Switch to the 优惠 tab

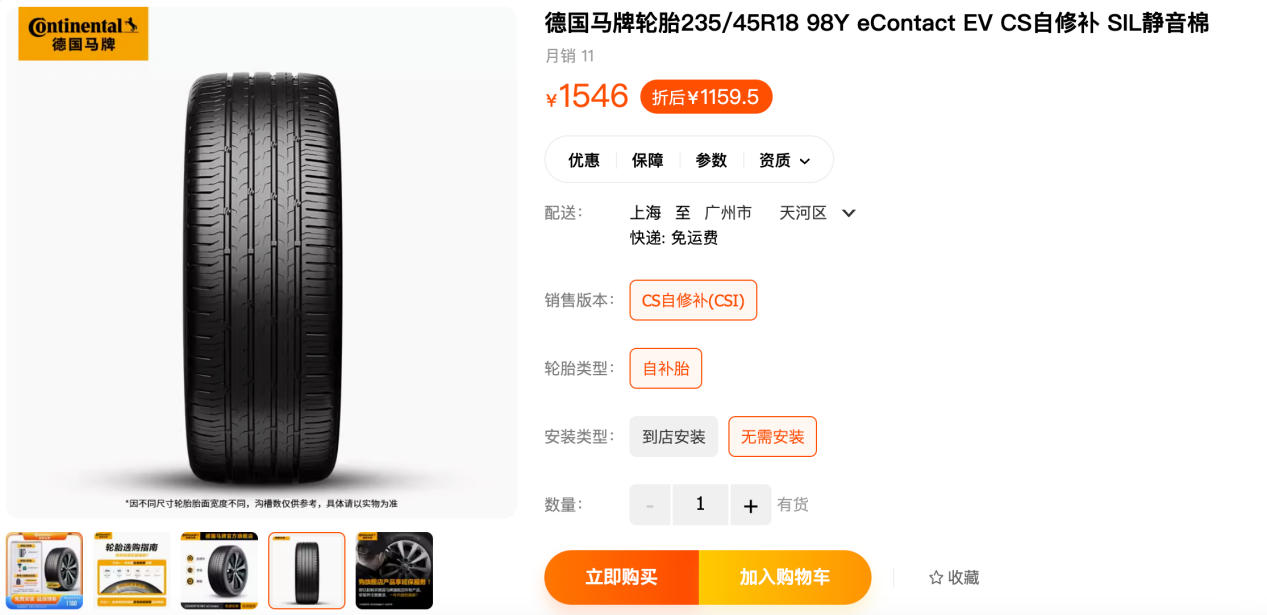click(x=584, y=160)
